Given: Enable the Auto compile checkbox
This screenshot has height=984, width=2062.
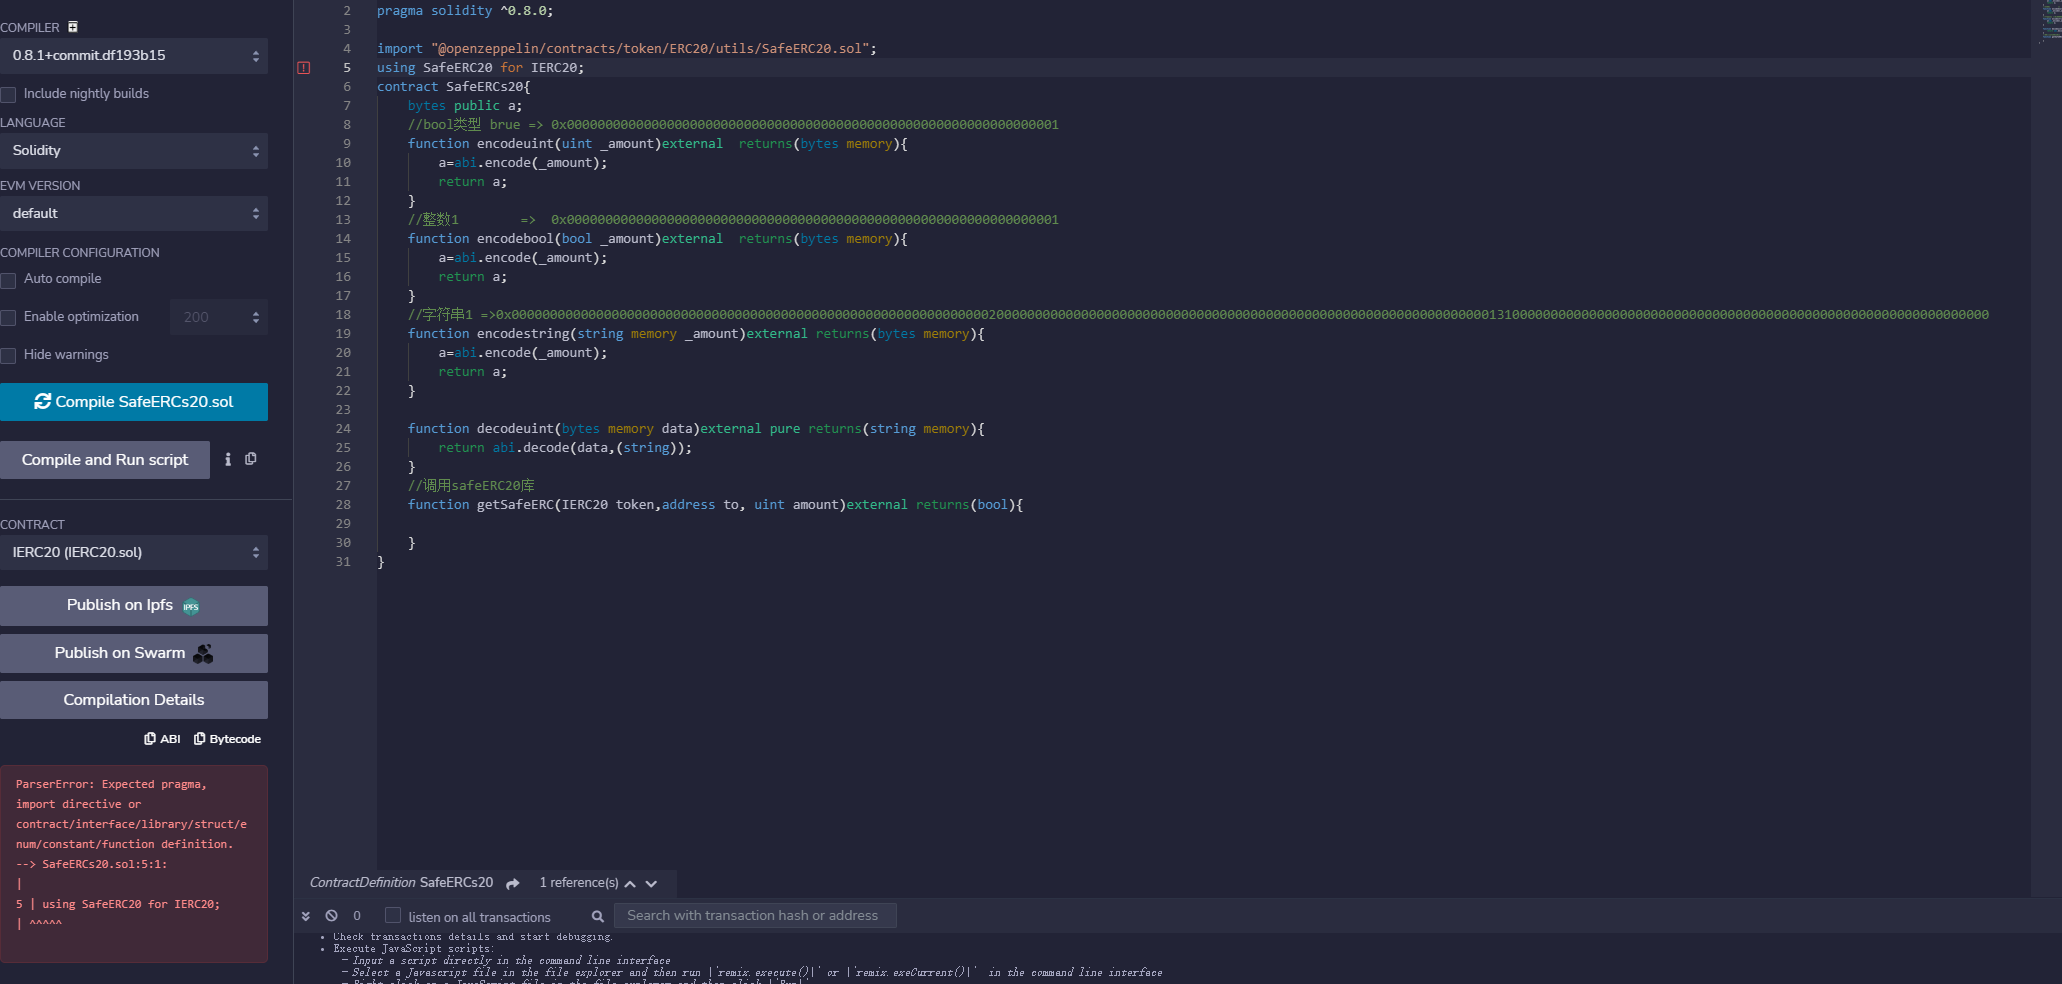Looking at the screenshot, I should point(8,280).
